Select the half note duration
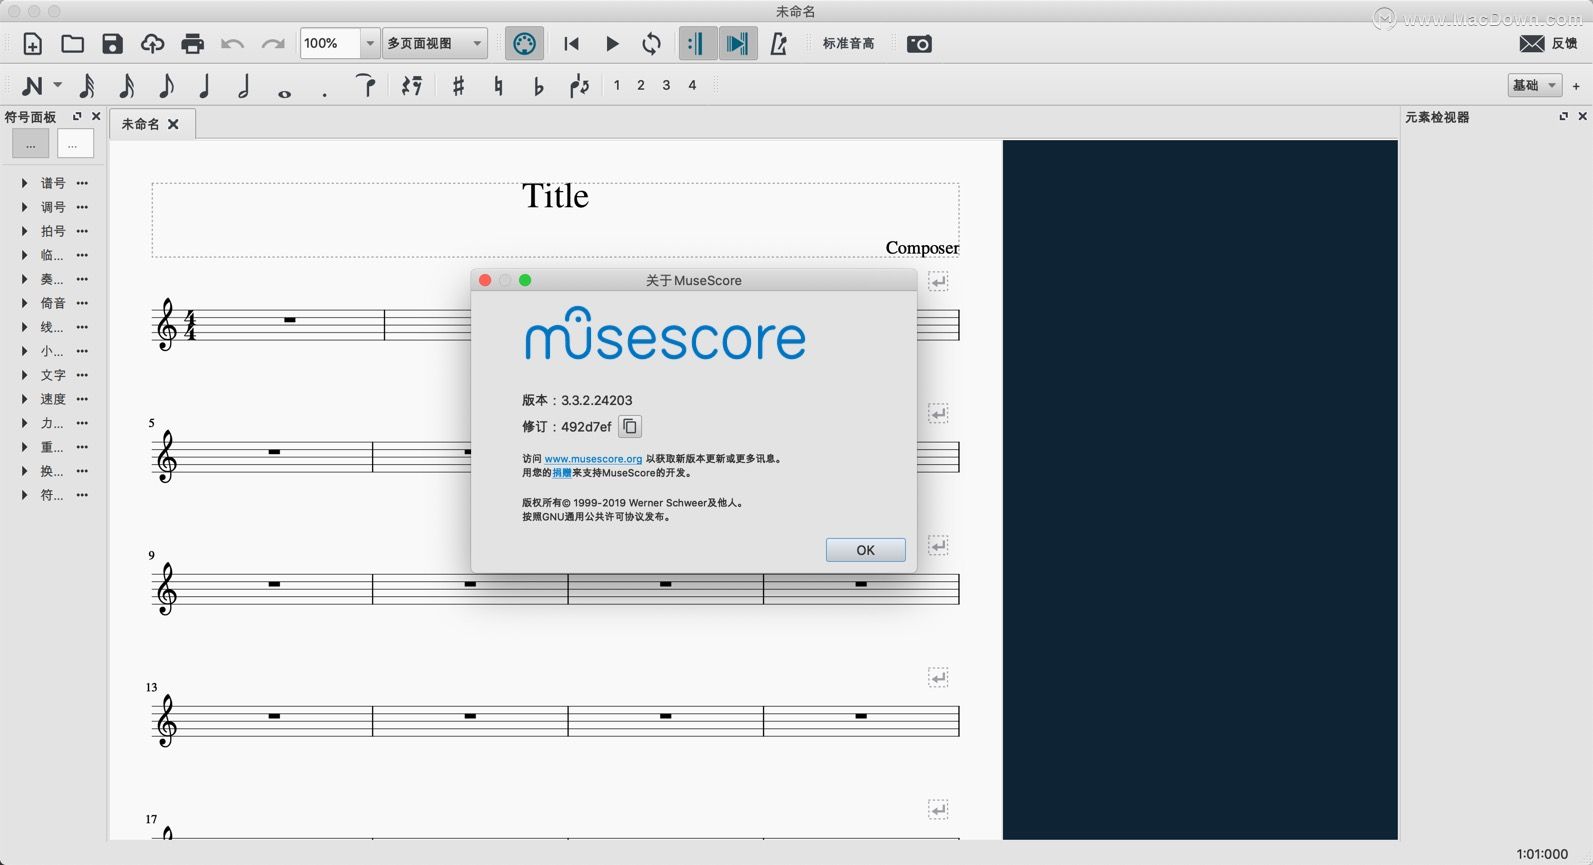 (244, 86)
